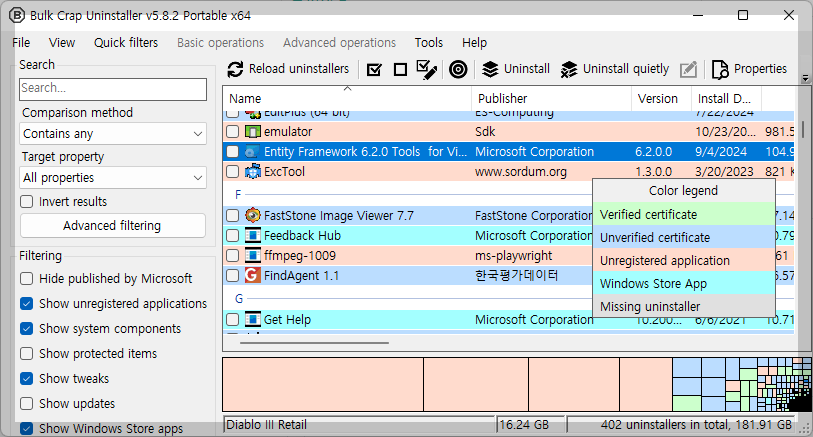Open the Contains any comparison dropdown

(x=113, y=134)
